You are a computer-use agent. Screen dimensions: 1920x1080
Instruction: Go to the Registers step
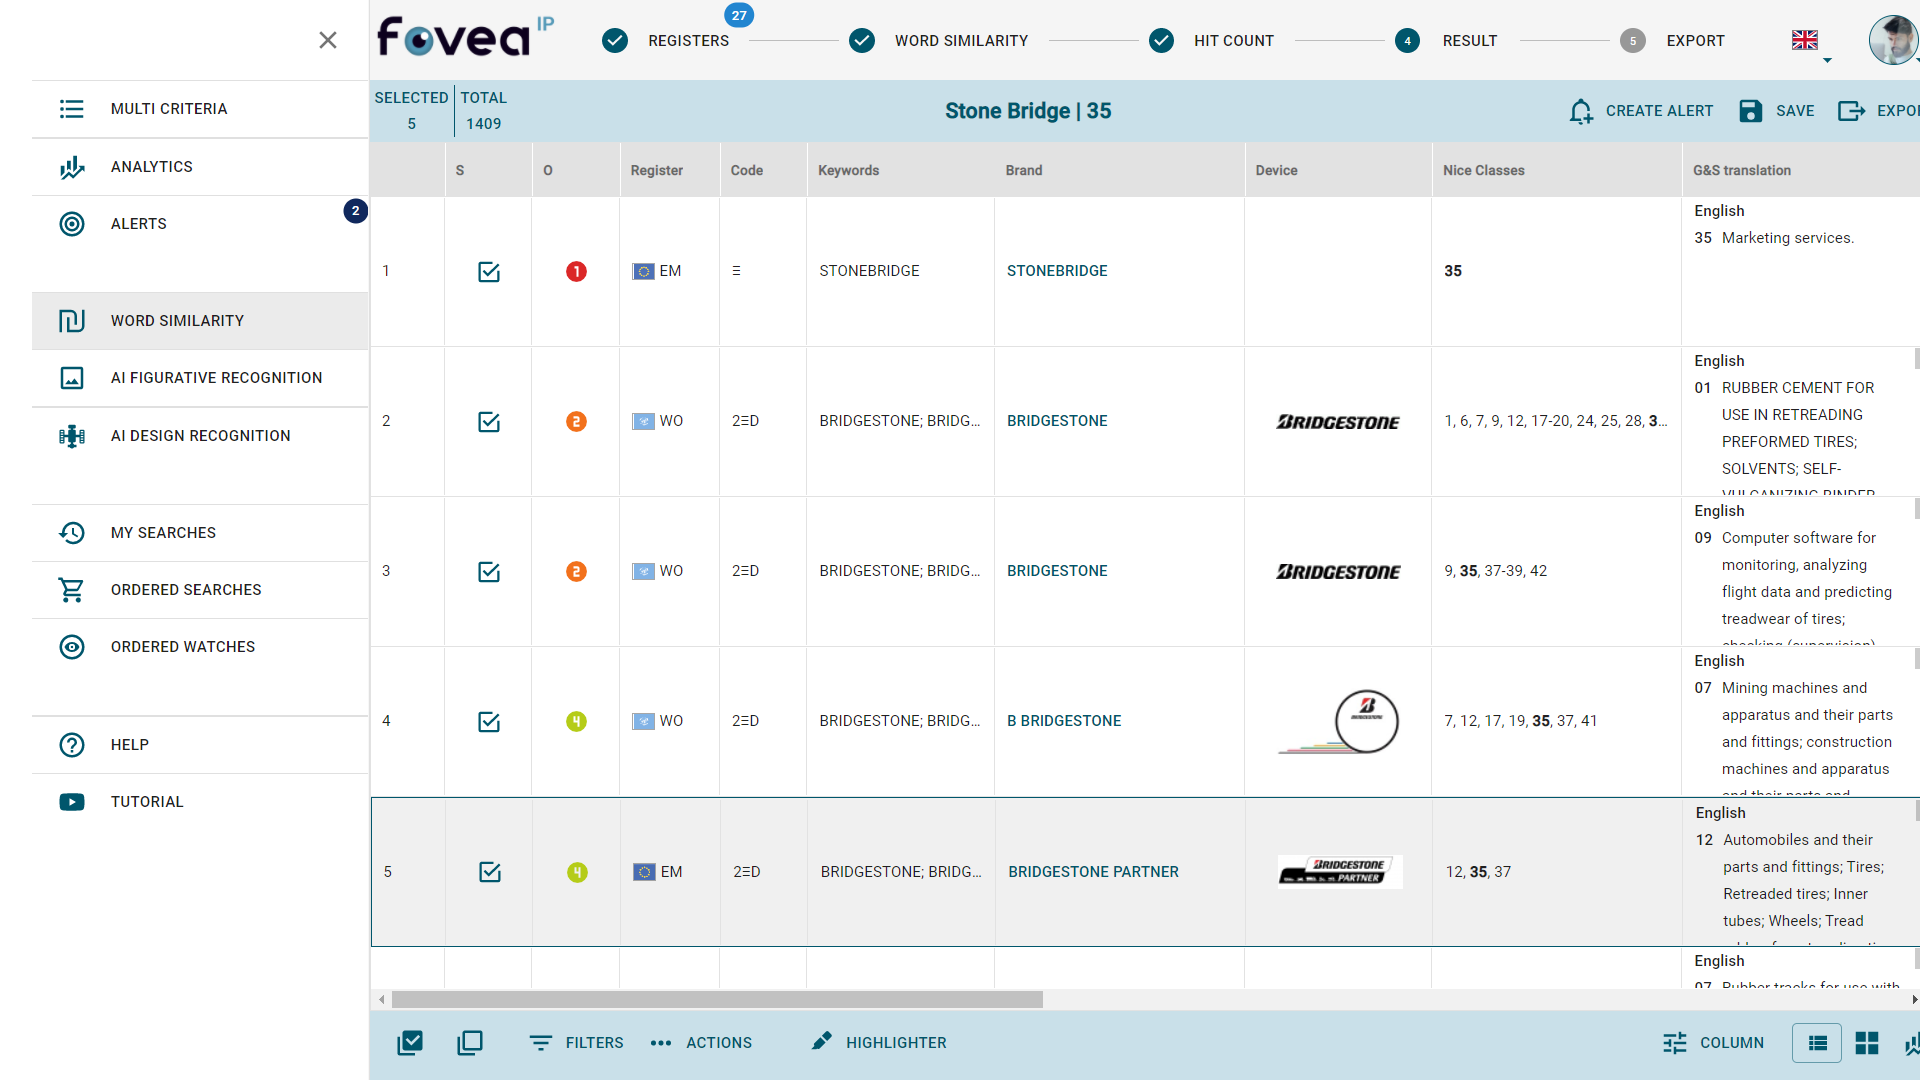pyautogui.click(x=688, y=41)
